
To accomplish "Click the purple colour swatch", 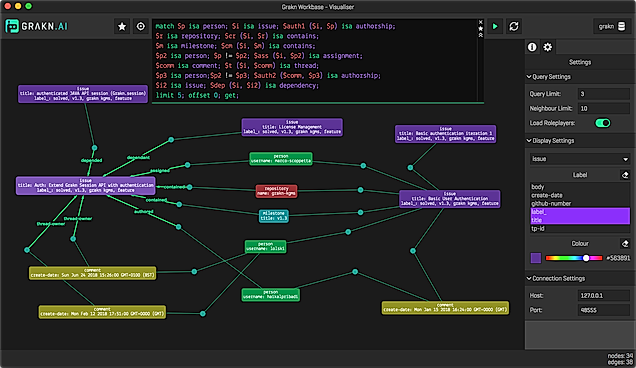I will click(536, 258).
